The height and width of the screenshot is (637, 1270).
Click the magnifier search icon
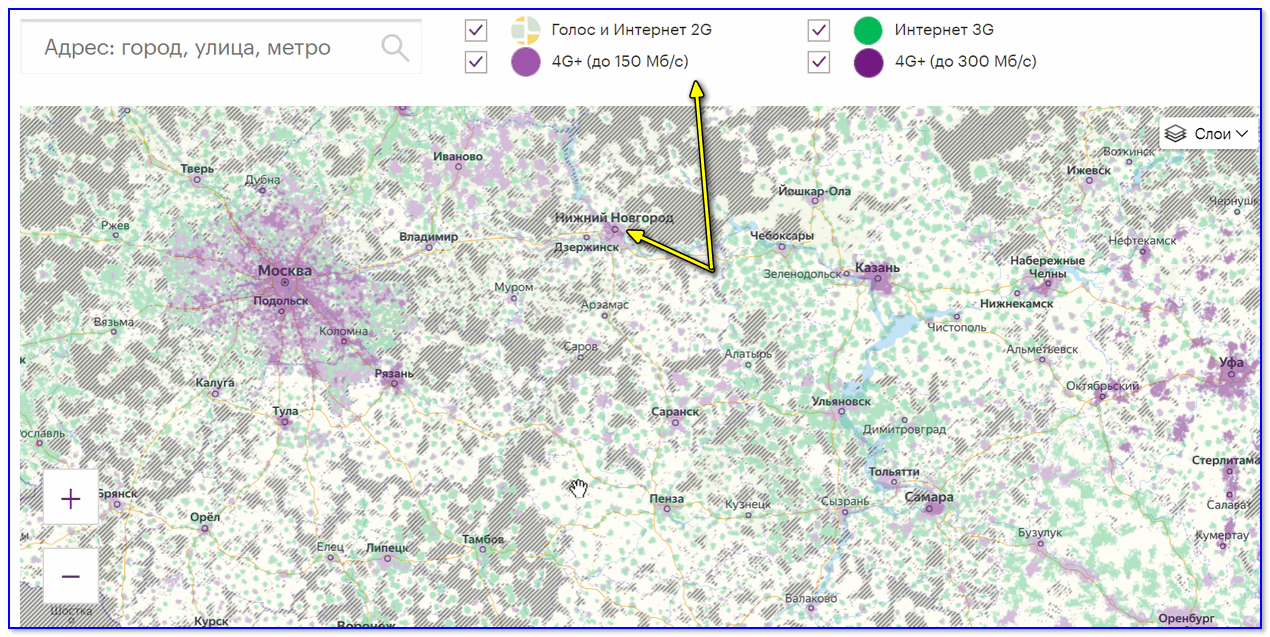click(x=395, y=47)
